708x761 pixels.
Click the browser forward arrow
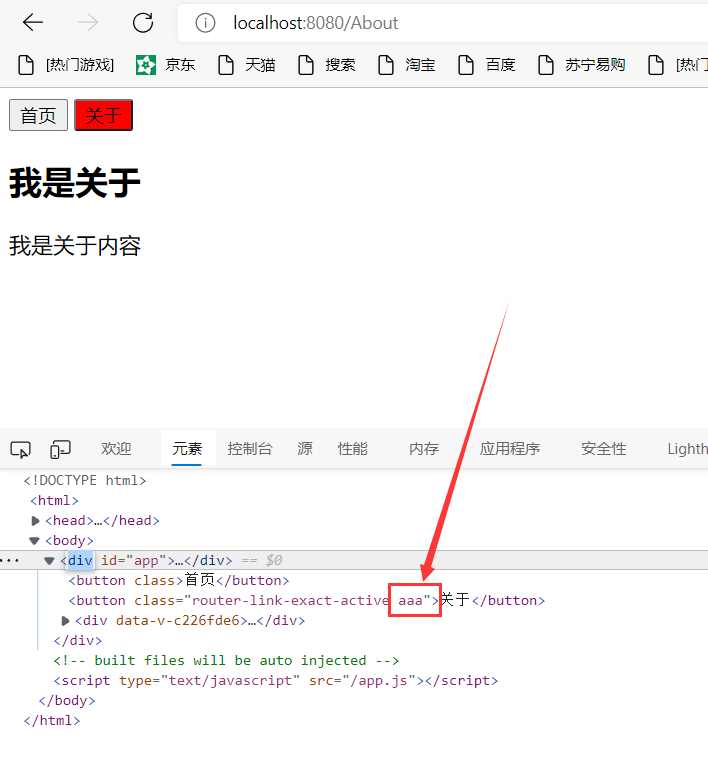pos(88,22)
